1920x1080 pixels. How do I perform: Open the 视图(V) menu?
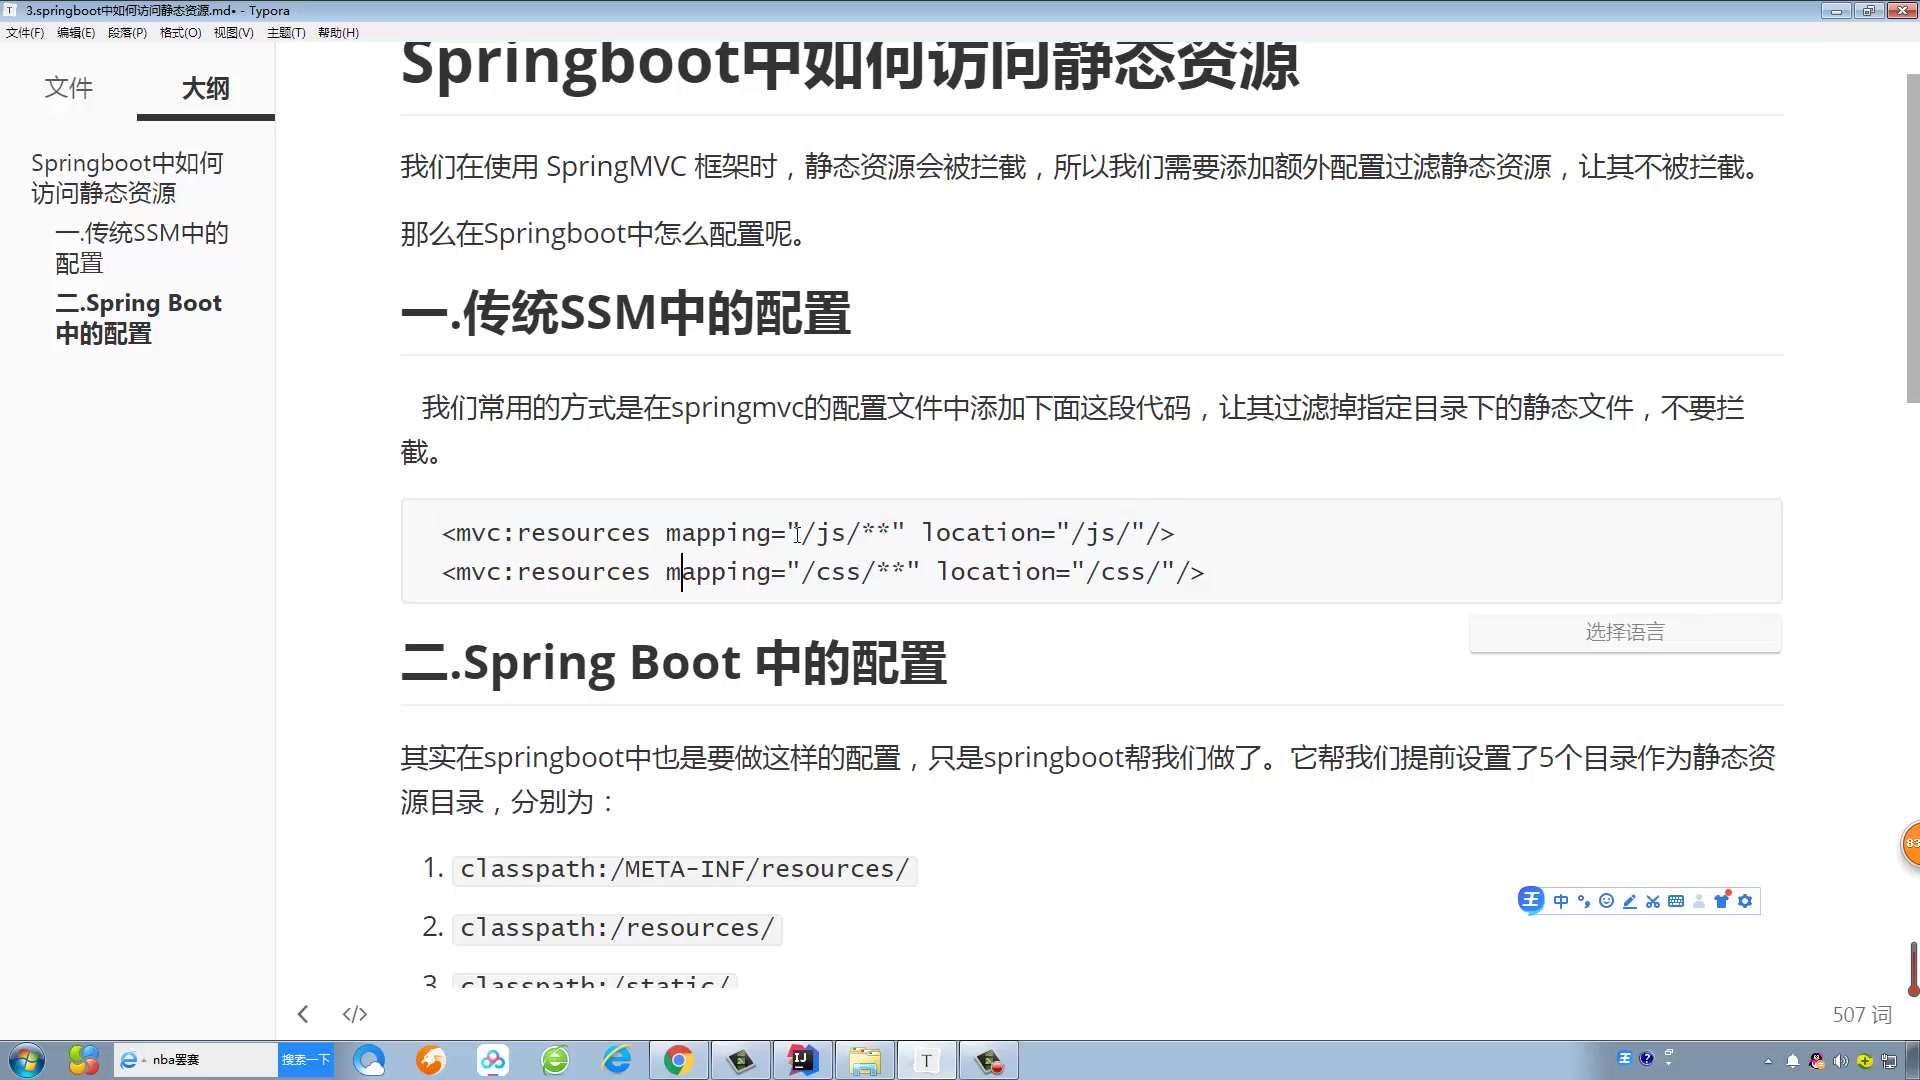tap(233, 33)
